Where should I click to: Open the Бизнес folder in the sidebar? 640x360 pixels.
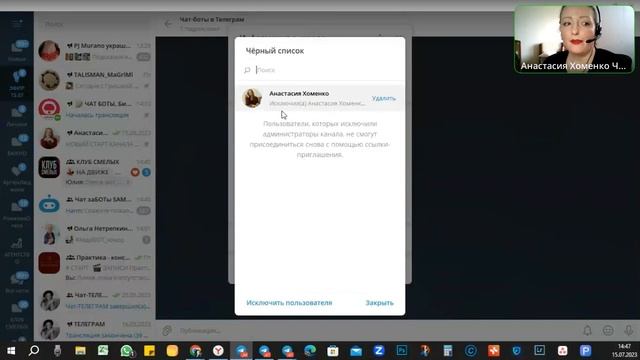17,145
